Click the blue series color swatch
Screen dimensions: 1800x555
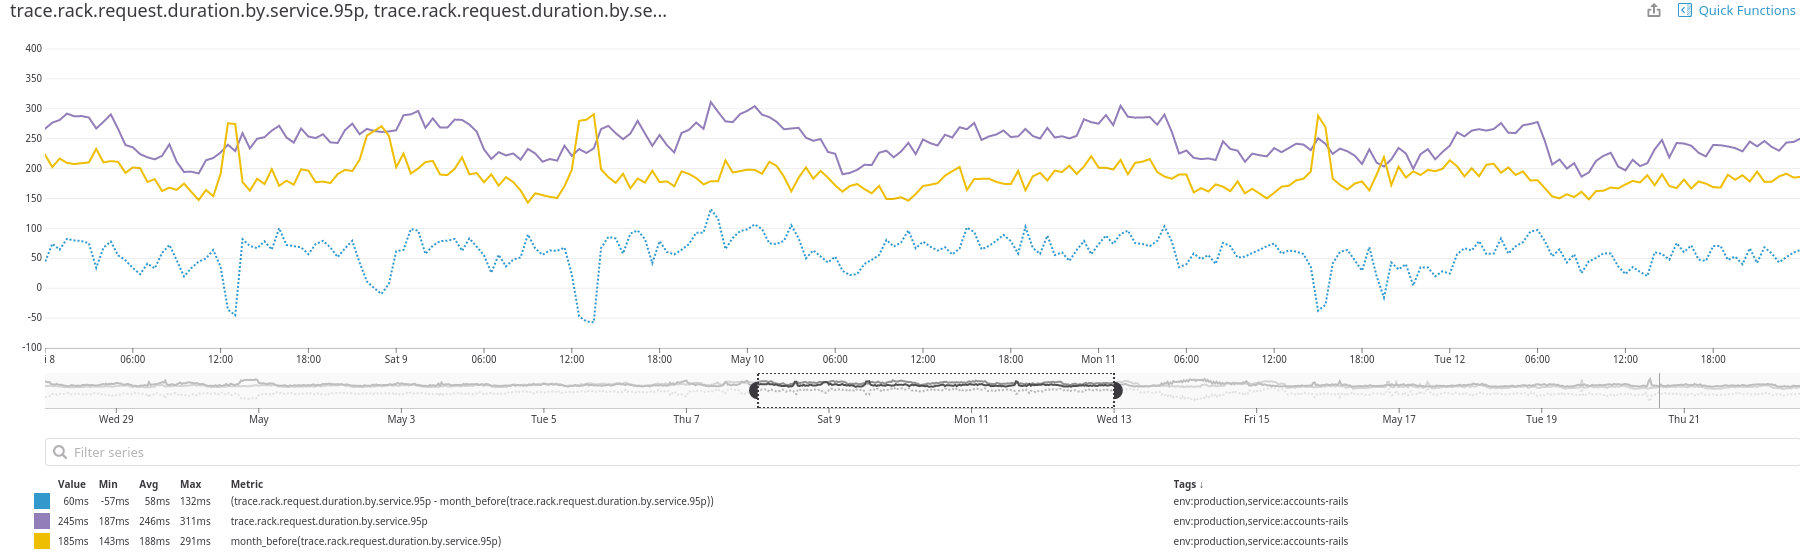coord(42,501)
